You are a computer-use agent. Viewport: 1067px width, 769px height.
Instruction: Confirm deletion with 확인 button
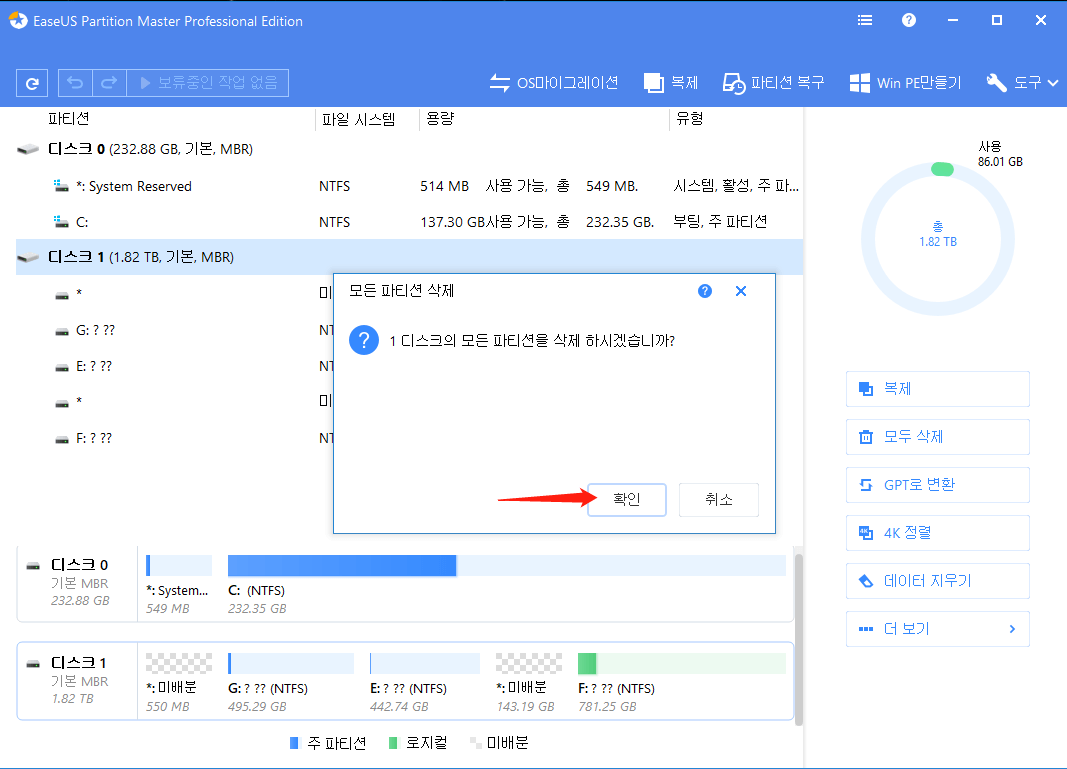tap(627, 499)
